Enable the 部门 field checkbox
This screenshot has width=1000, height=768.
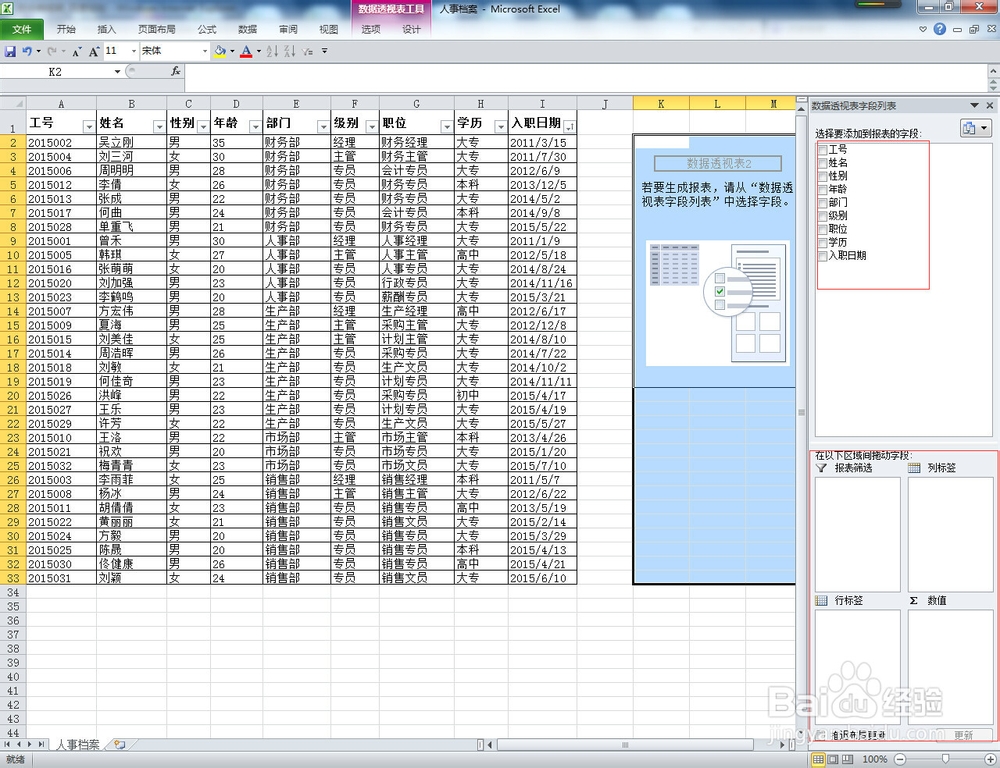point(823,202)
